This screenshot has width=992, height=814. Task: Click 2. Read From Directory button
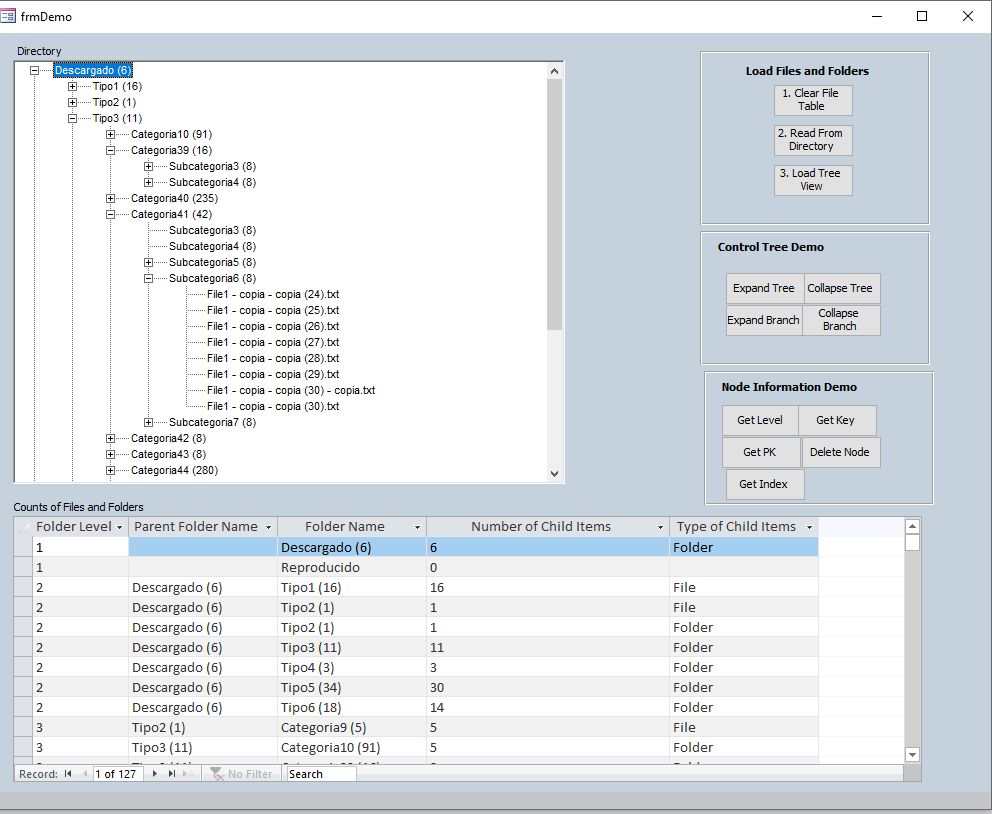click(813, 140)
